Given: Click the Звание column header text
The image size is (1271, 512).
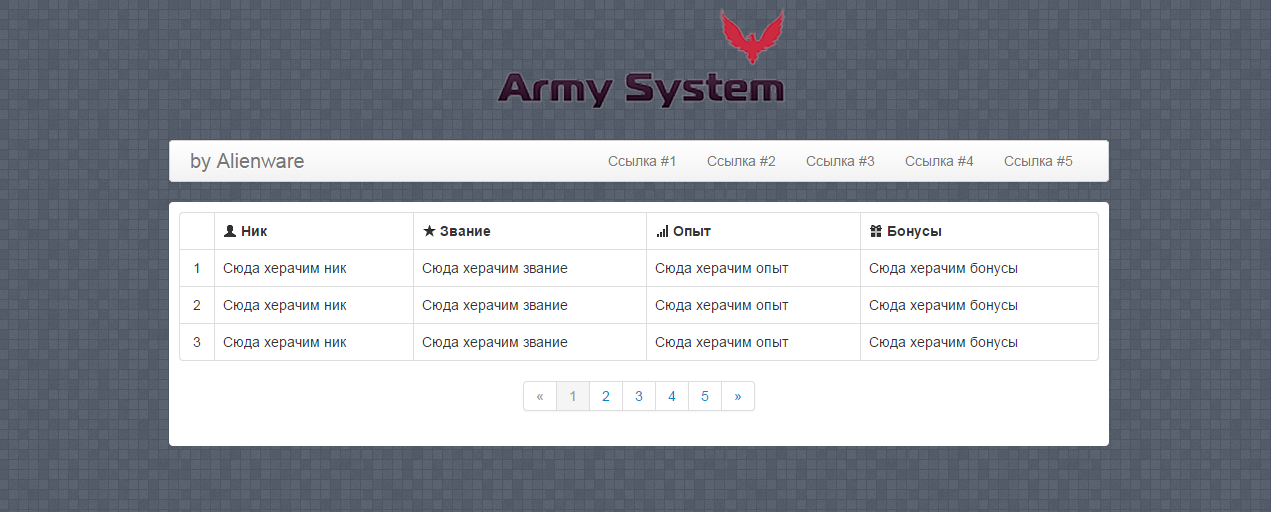Looking at the screenshot, I should coord(465,231).
